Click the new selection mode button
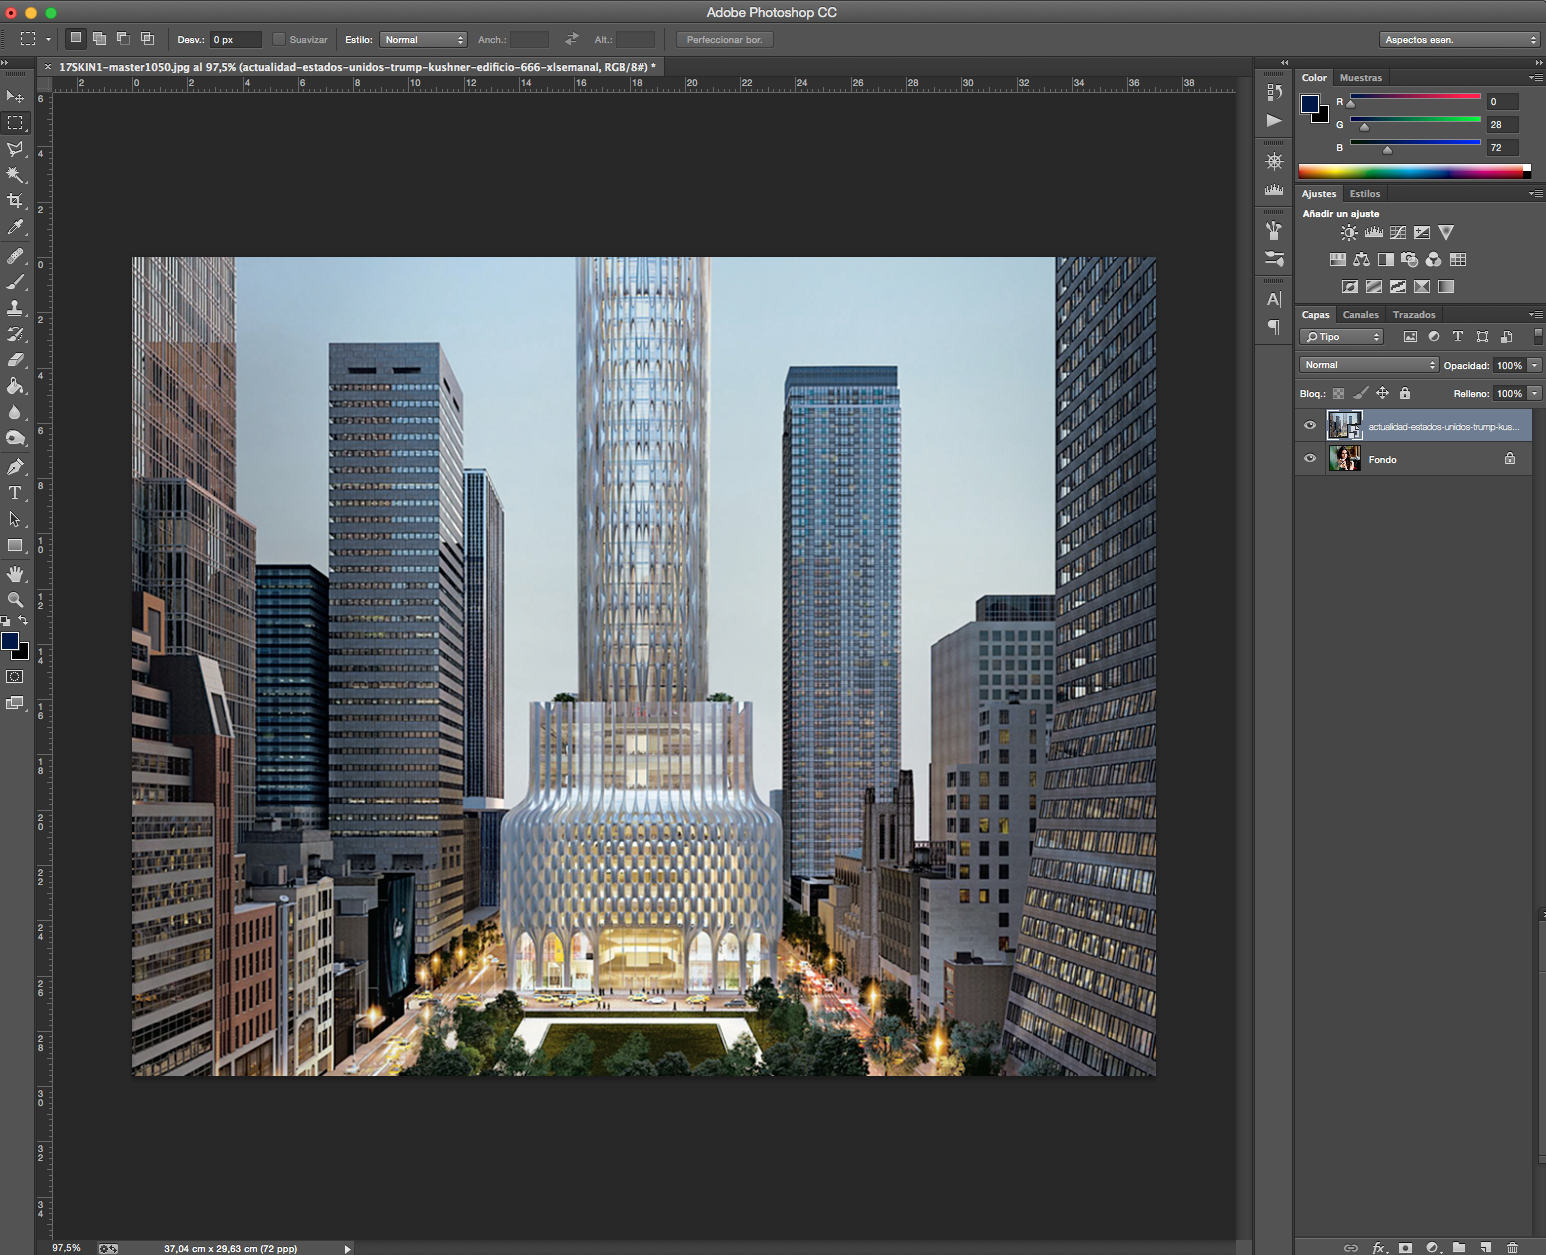Image resolution: width=1546 pixels, height=1255 pixels. click(75, 39)
